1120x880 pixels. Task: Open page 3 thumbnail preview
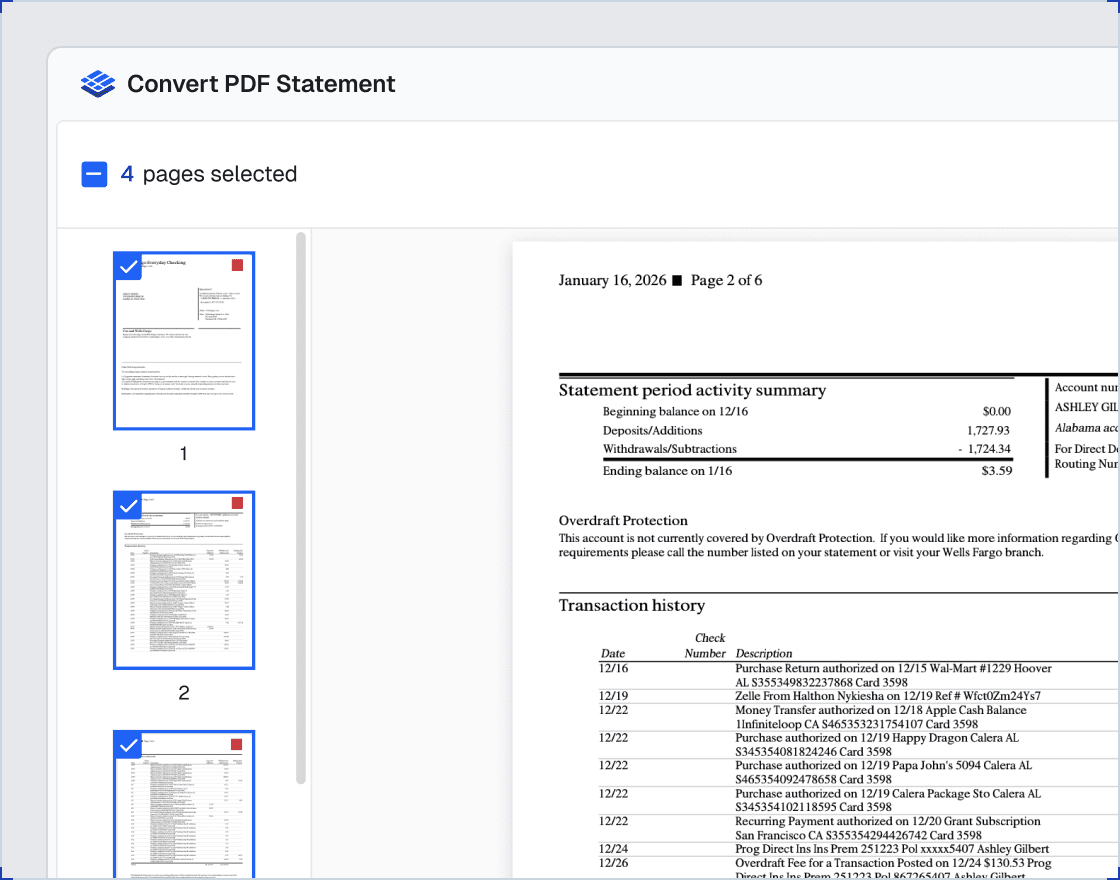click(x=184, y=805)
